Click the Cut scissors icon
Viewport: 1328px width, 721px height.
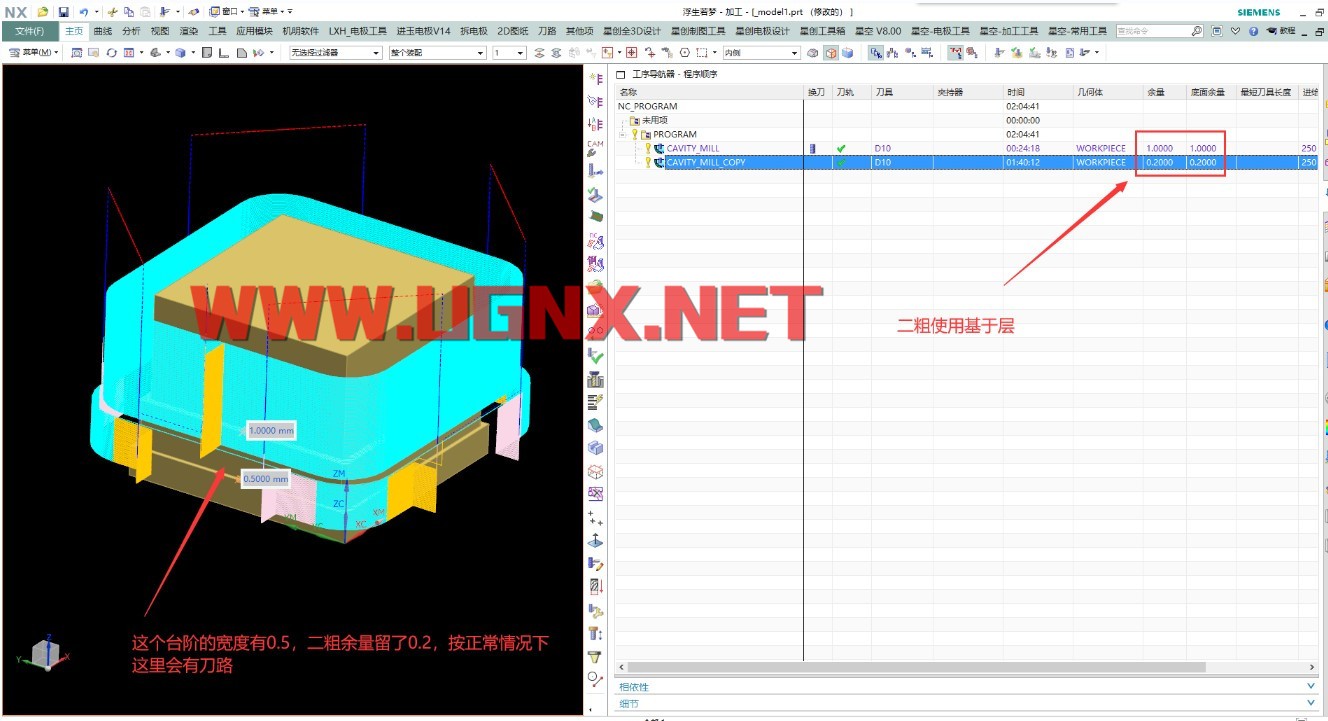(x=112, y=12)
